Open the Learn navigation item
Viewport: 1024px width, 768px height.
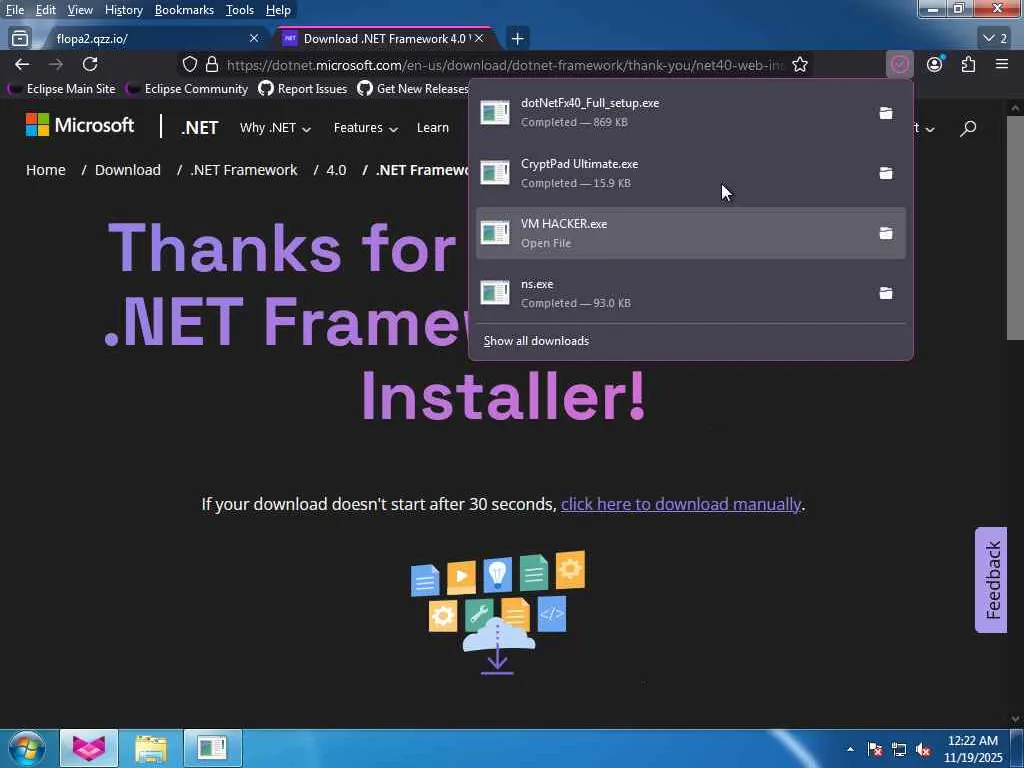click(x=433, y=127)
